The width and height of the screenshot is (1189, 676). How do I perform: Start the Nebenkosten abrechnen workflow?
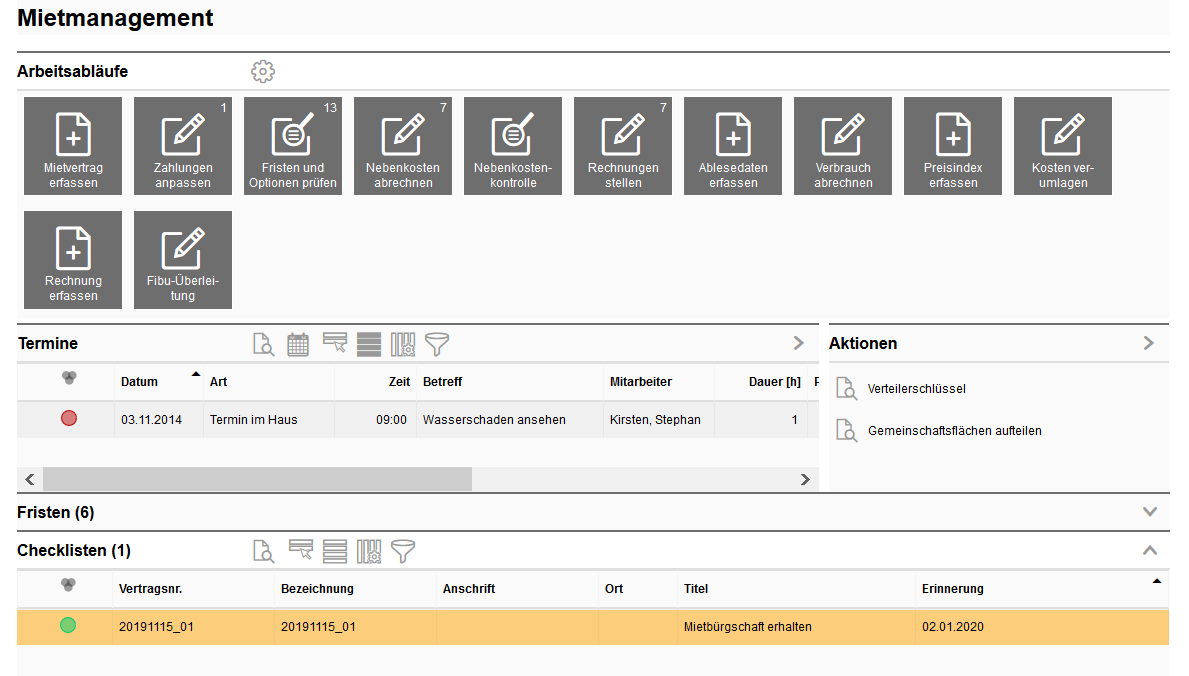[x=403, y=146]
